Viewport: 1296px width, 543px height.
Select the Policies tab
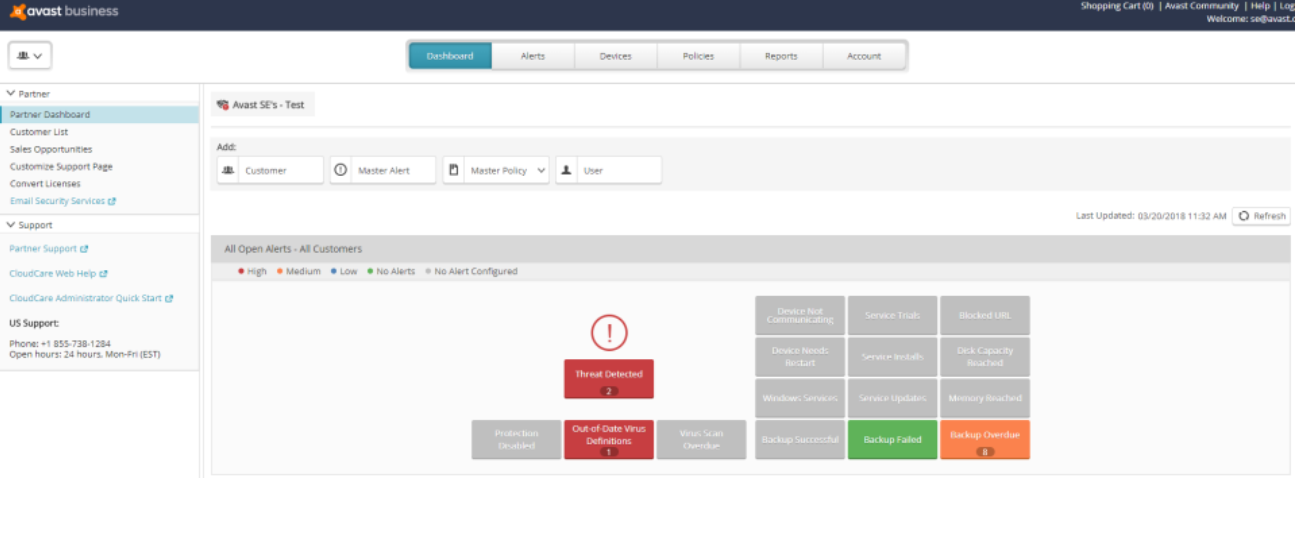(x=698, y=56)
